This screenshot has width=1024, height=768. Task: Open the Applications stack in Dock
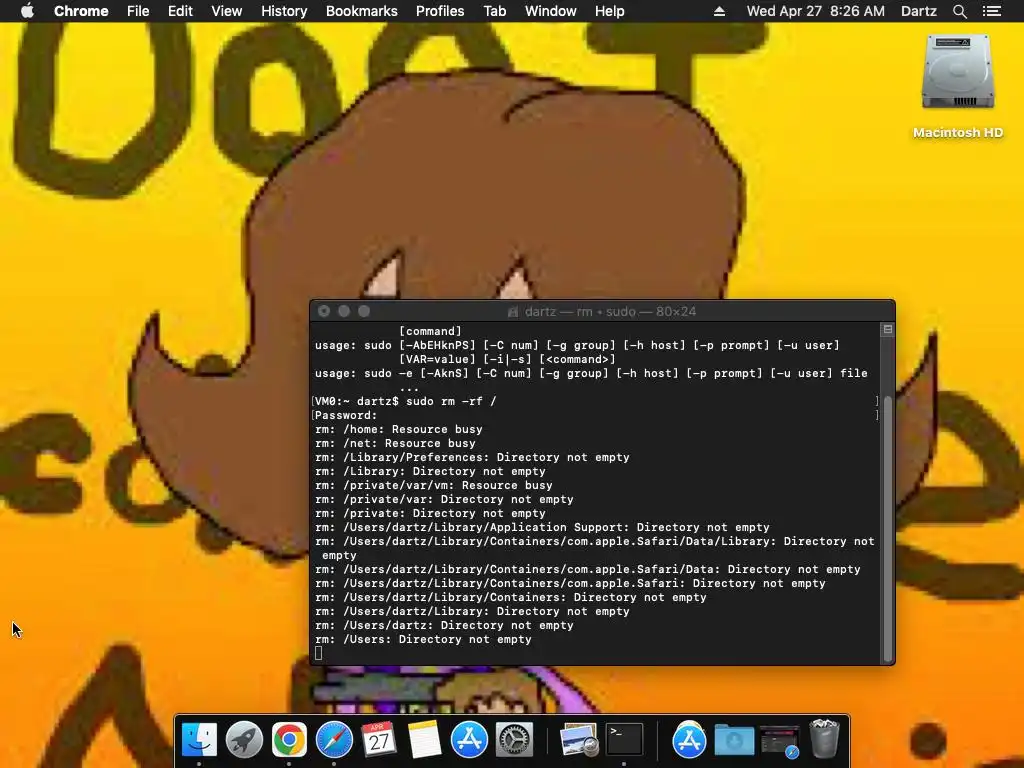(689, 740)
